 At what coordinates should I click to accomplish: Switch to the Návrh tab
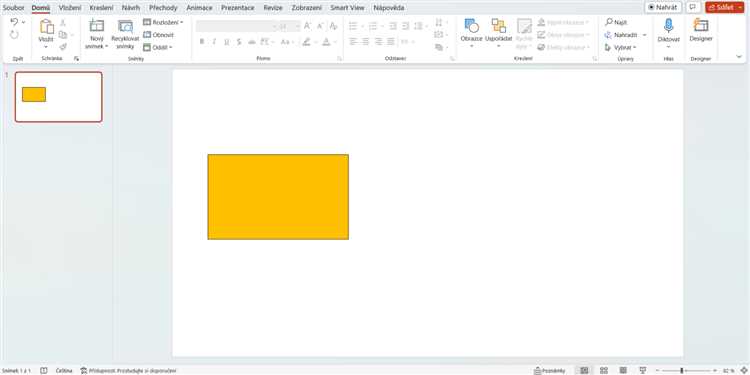point(131,8)
